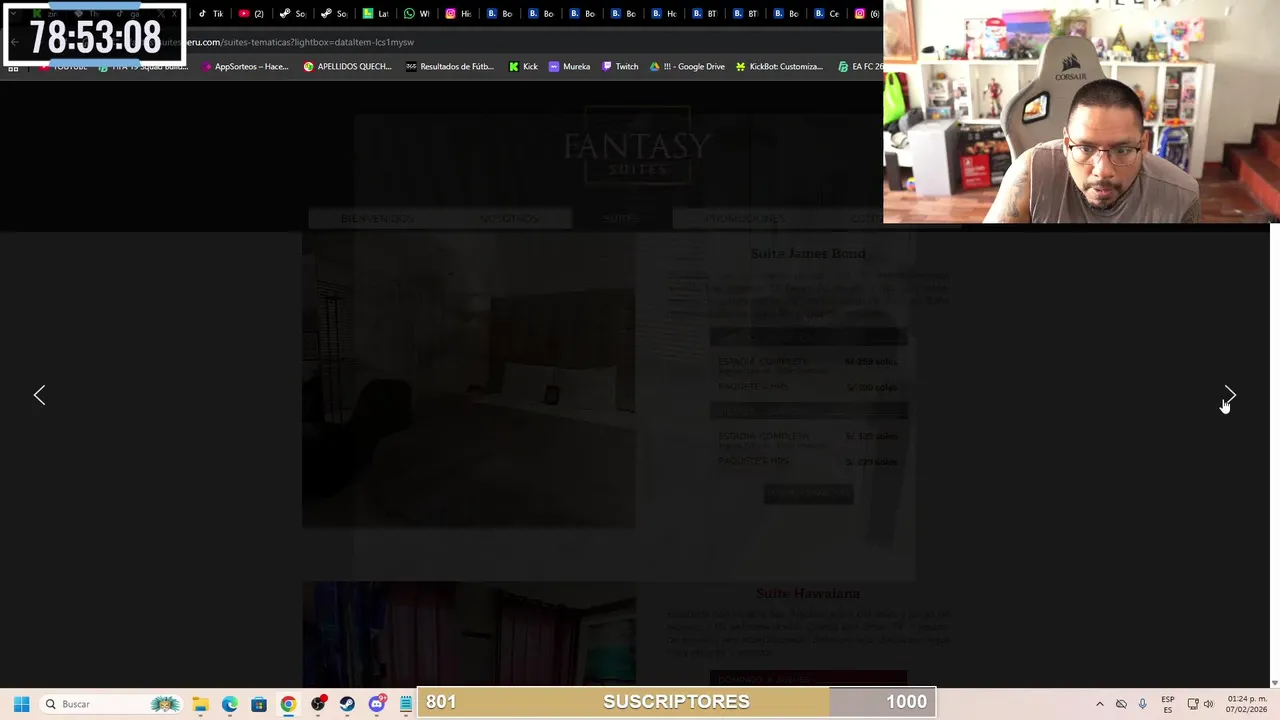Go to the previous lightbox image arrow
This screenshot has height=720, width=1280.
pyautogui.click(x=40, y=395)
